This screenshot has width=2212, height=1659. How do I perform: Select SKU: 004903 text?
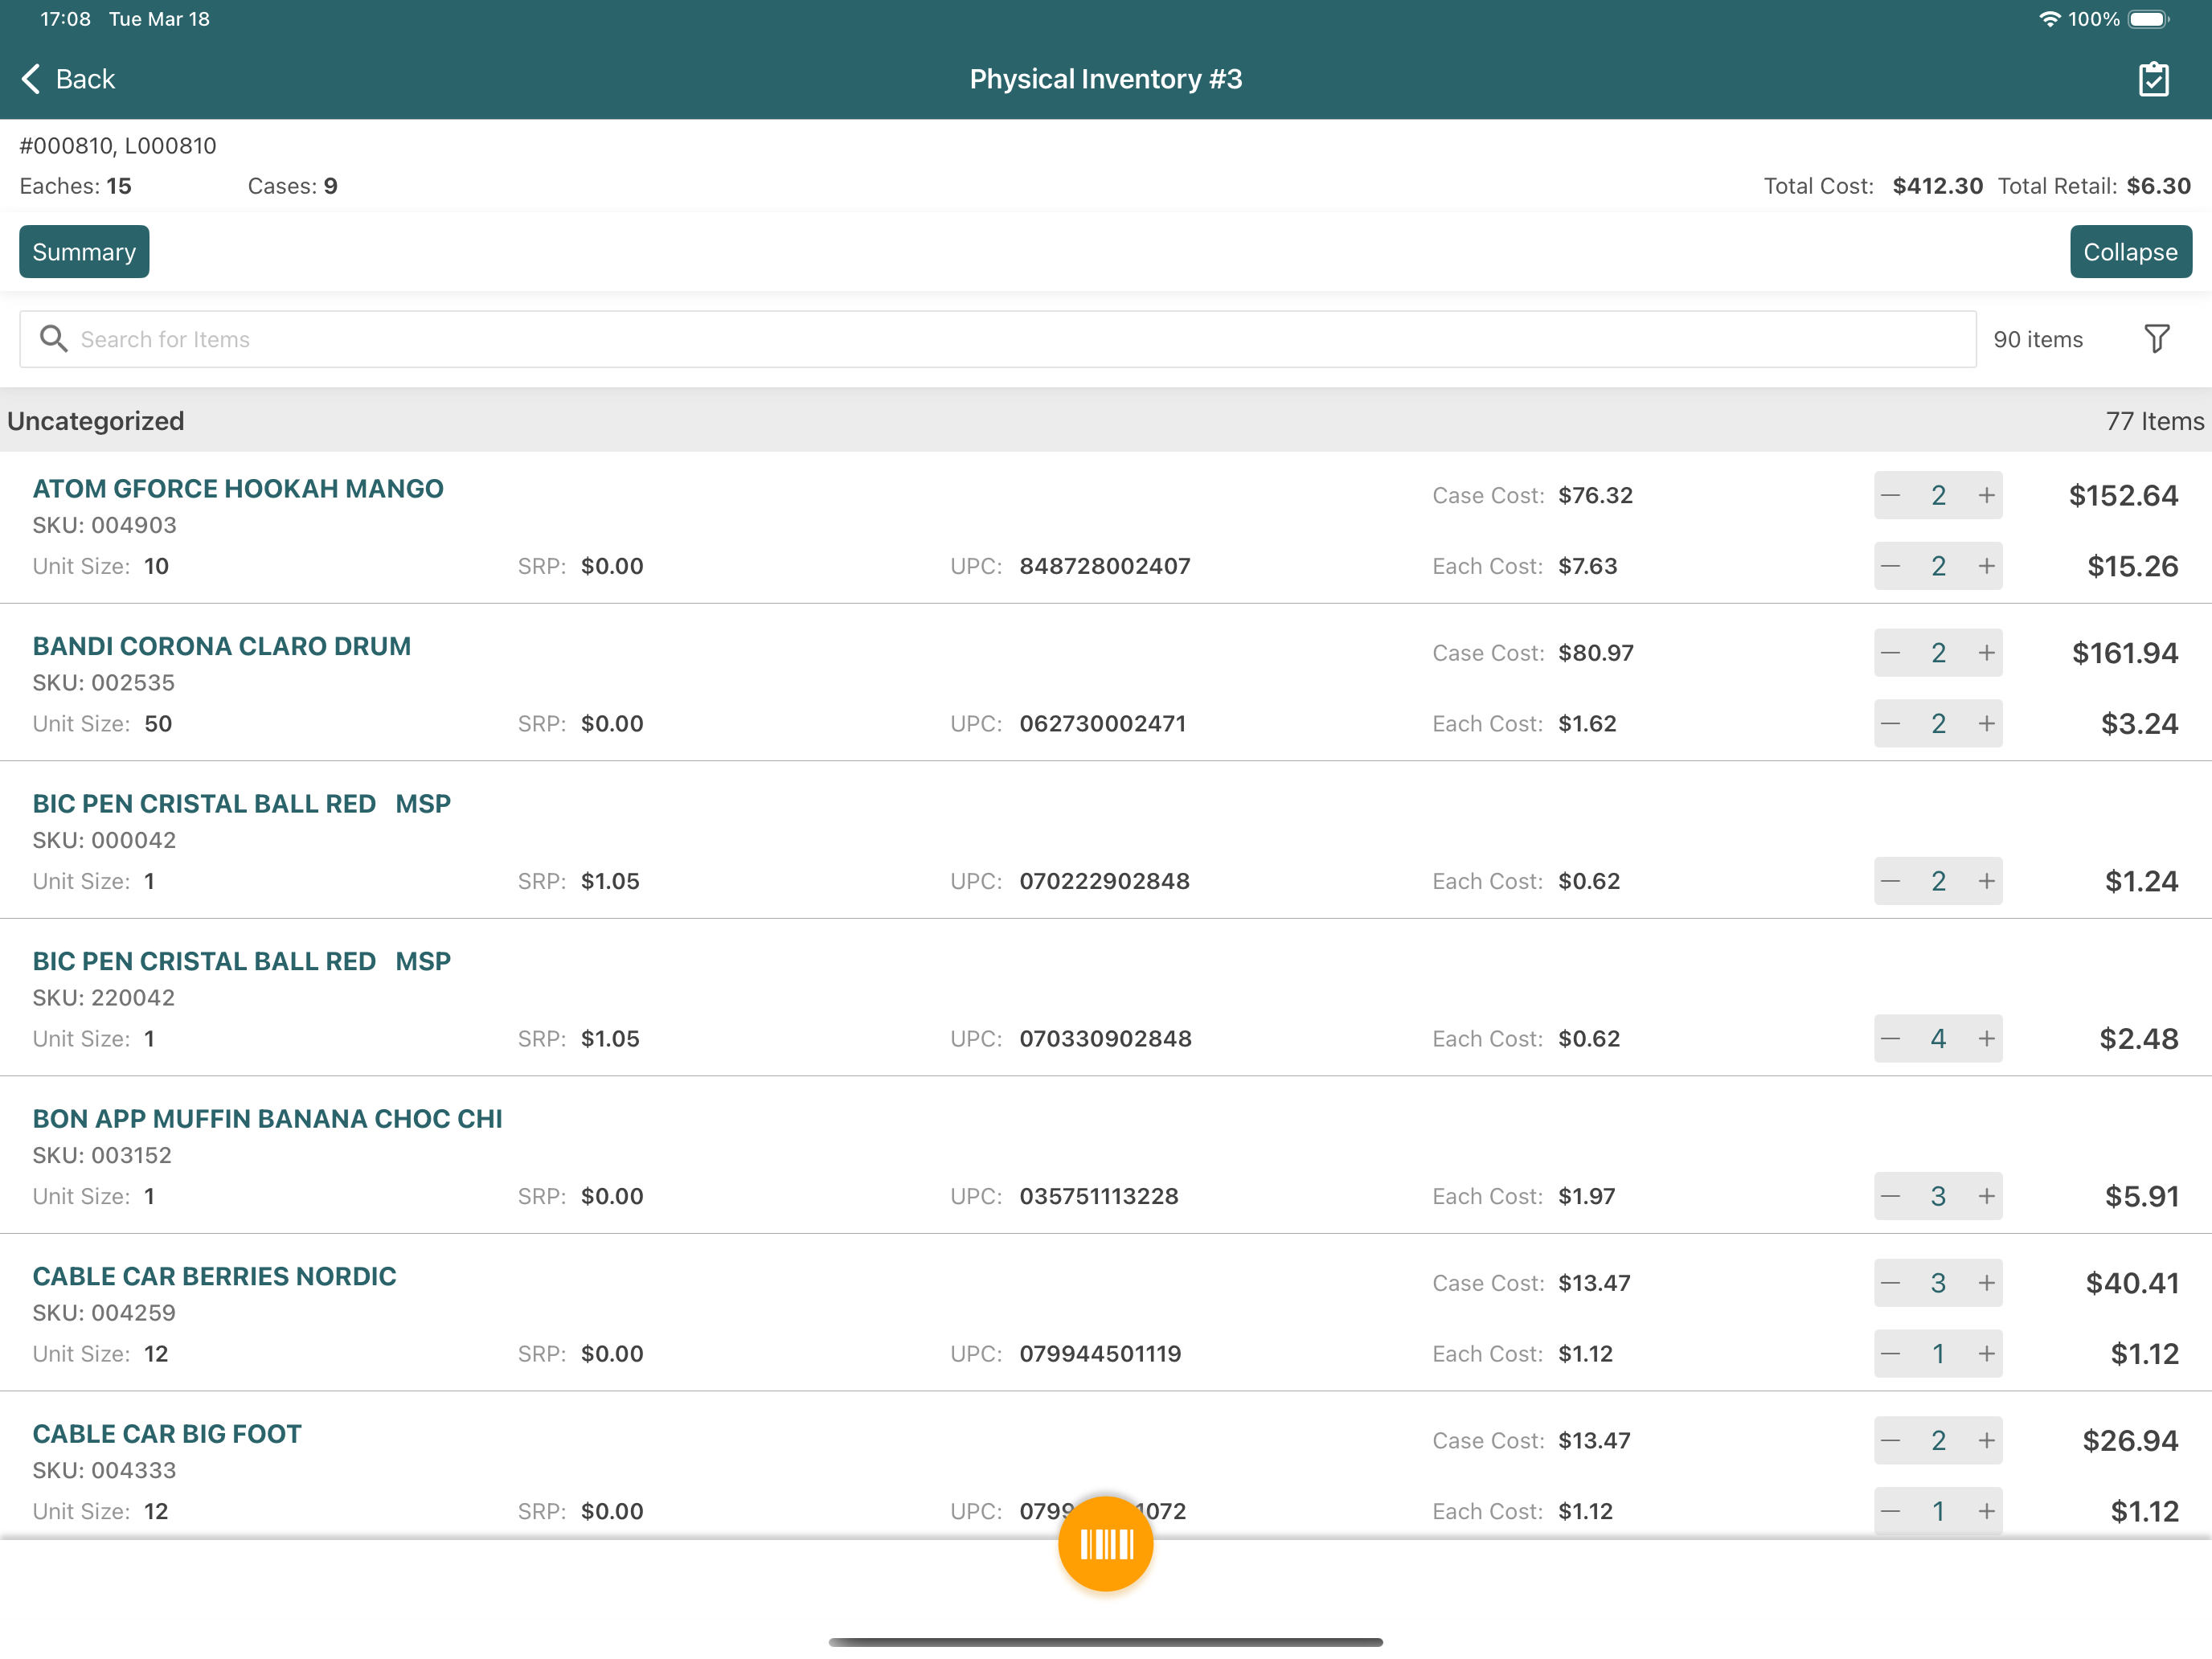105,525
